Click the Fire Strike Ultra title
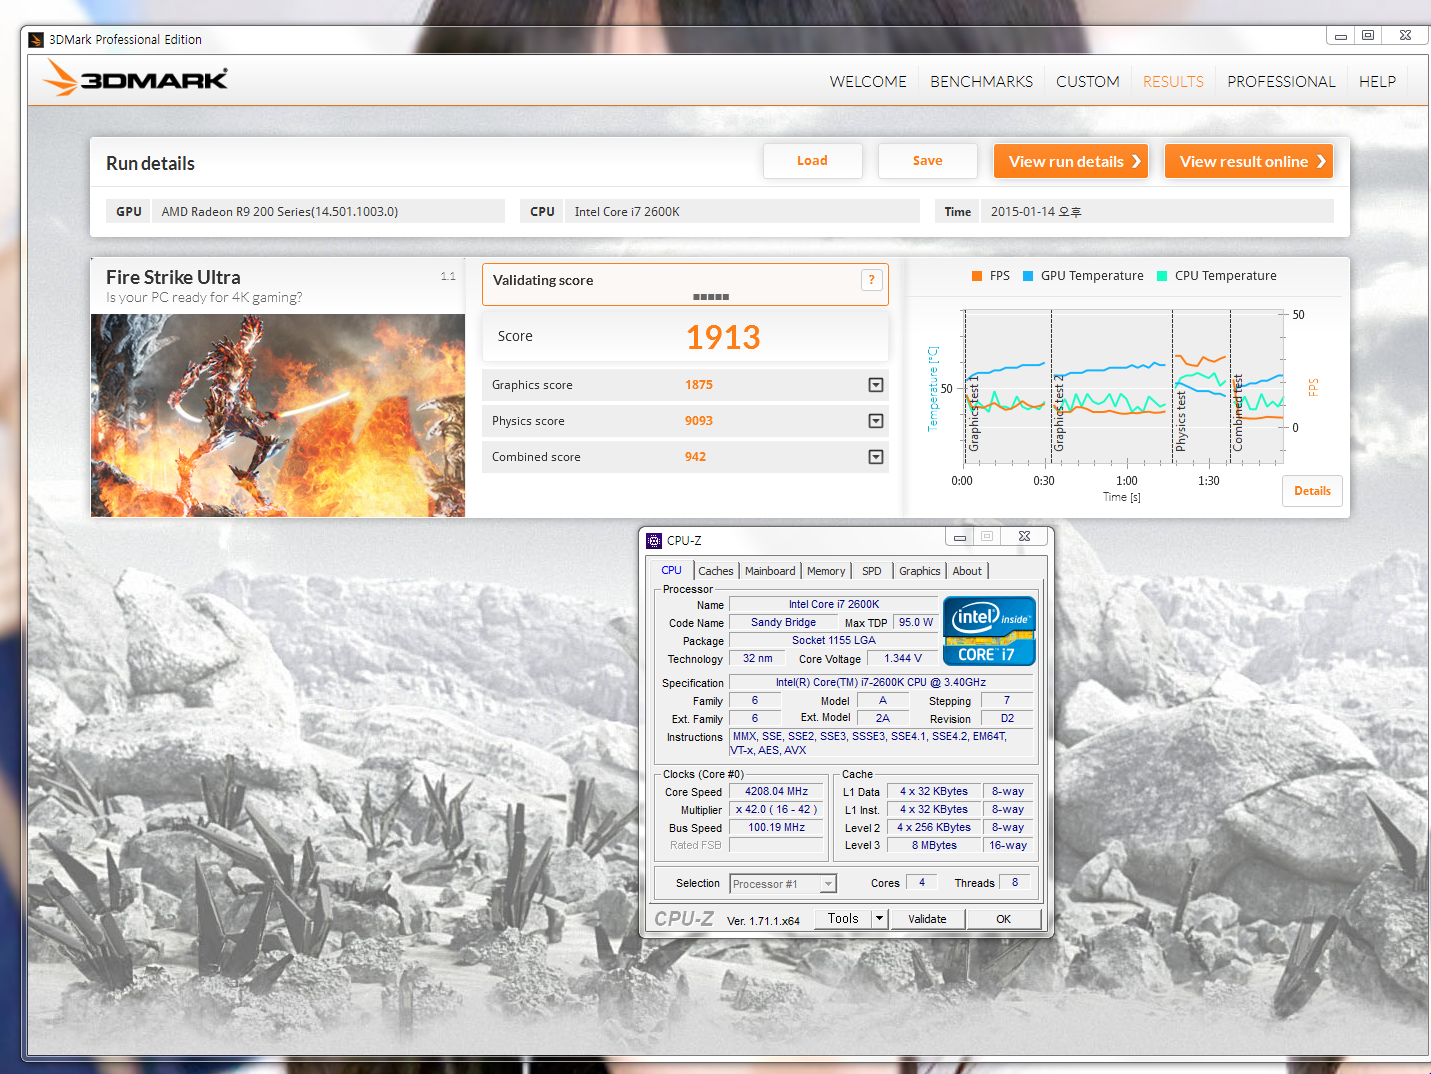This screenshot has width=1431, height=1074. (x=173, y=277)
